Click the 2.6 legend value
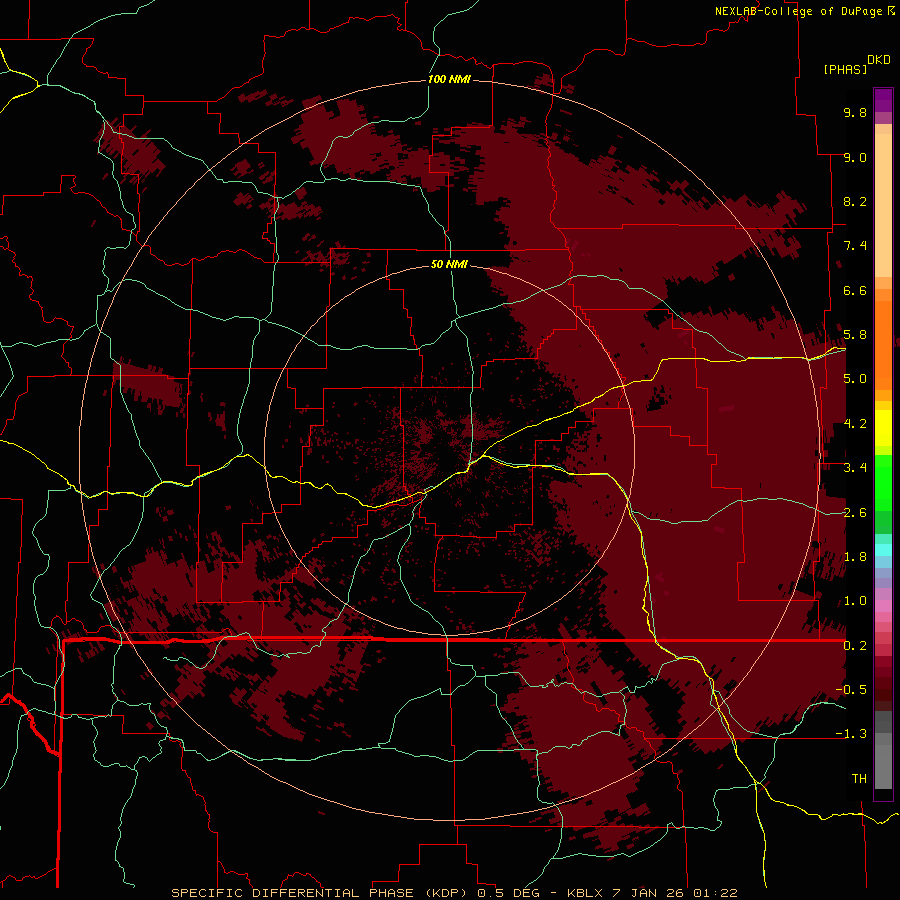Screen dimensions: 900x900 coord(855,512)
